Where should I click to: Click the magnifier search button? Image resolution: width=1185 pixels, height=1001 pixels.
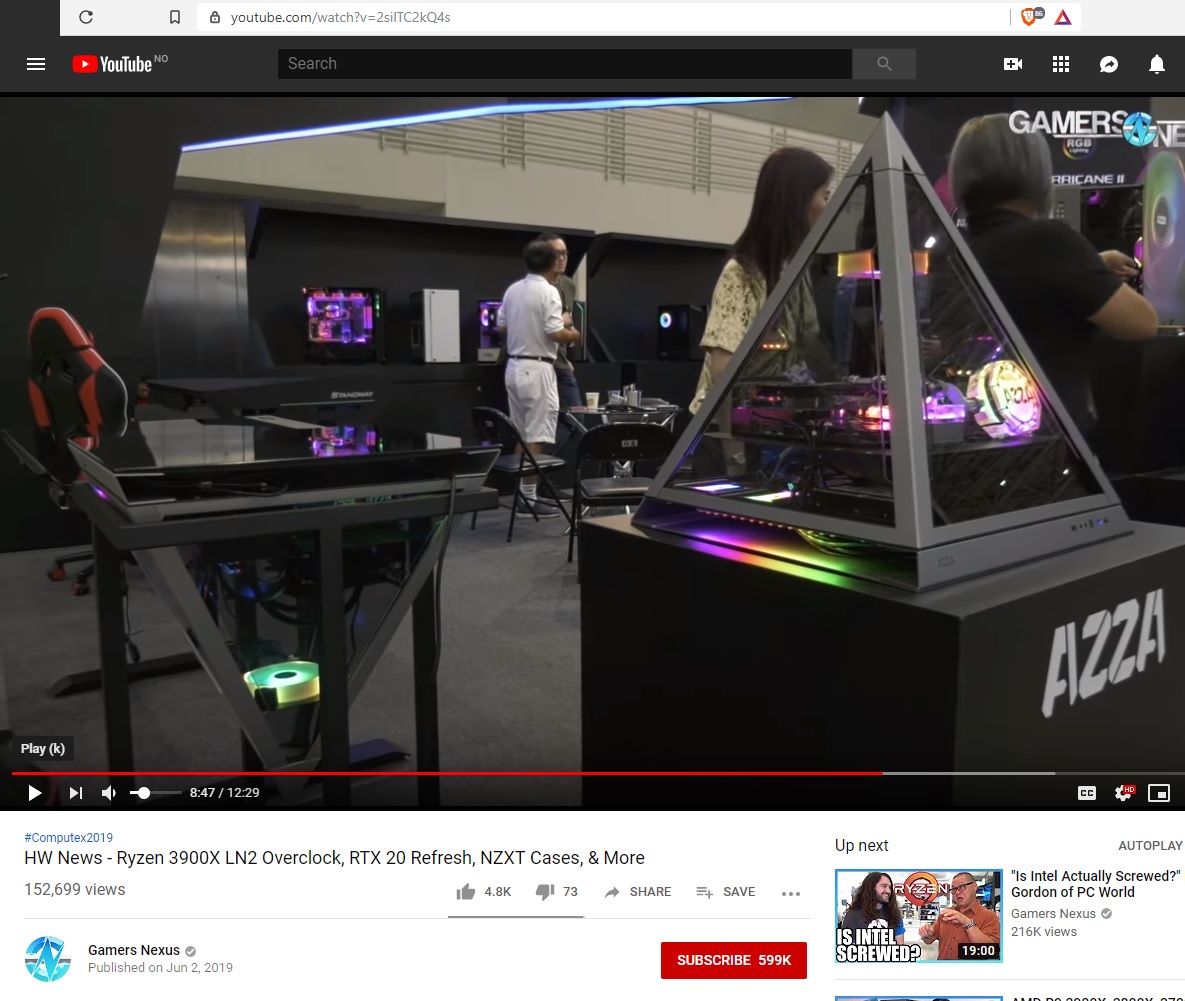884,64
